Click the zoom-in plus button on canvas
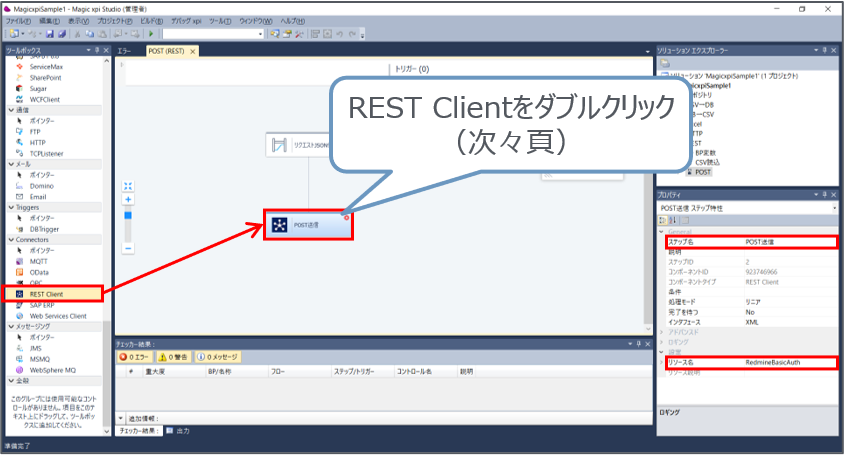 [128, 199]
